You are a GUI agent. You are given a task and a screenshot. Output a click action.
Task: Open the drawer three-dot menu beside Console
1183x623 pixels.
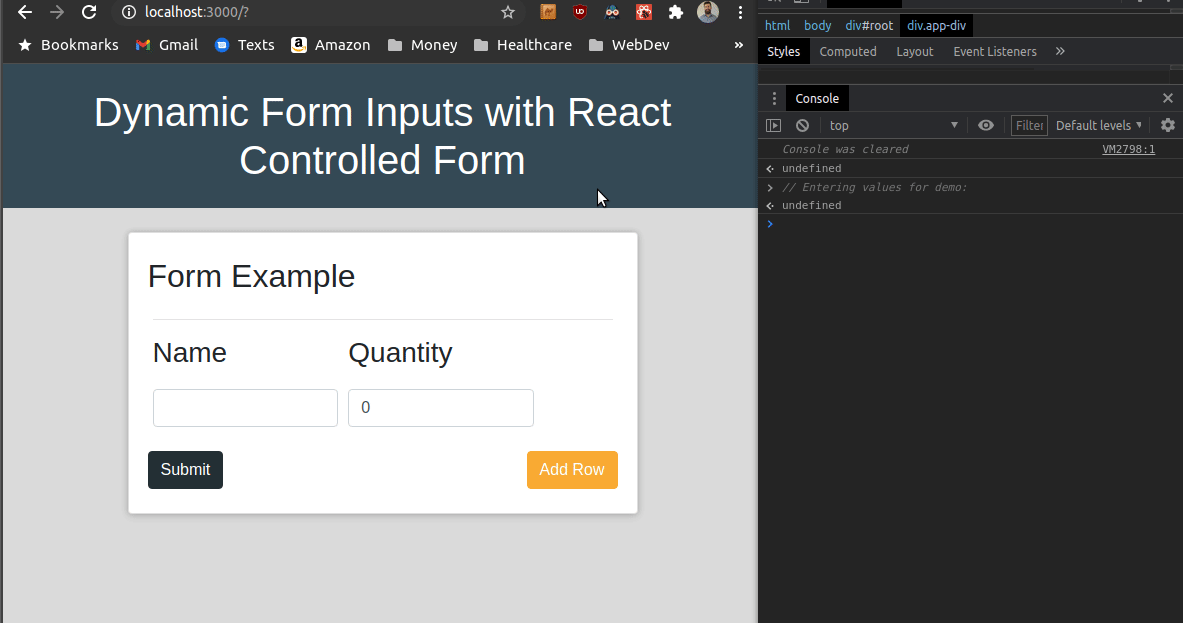tap(773, 99)
